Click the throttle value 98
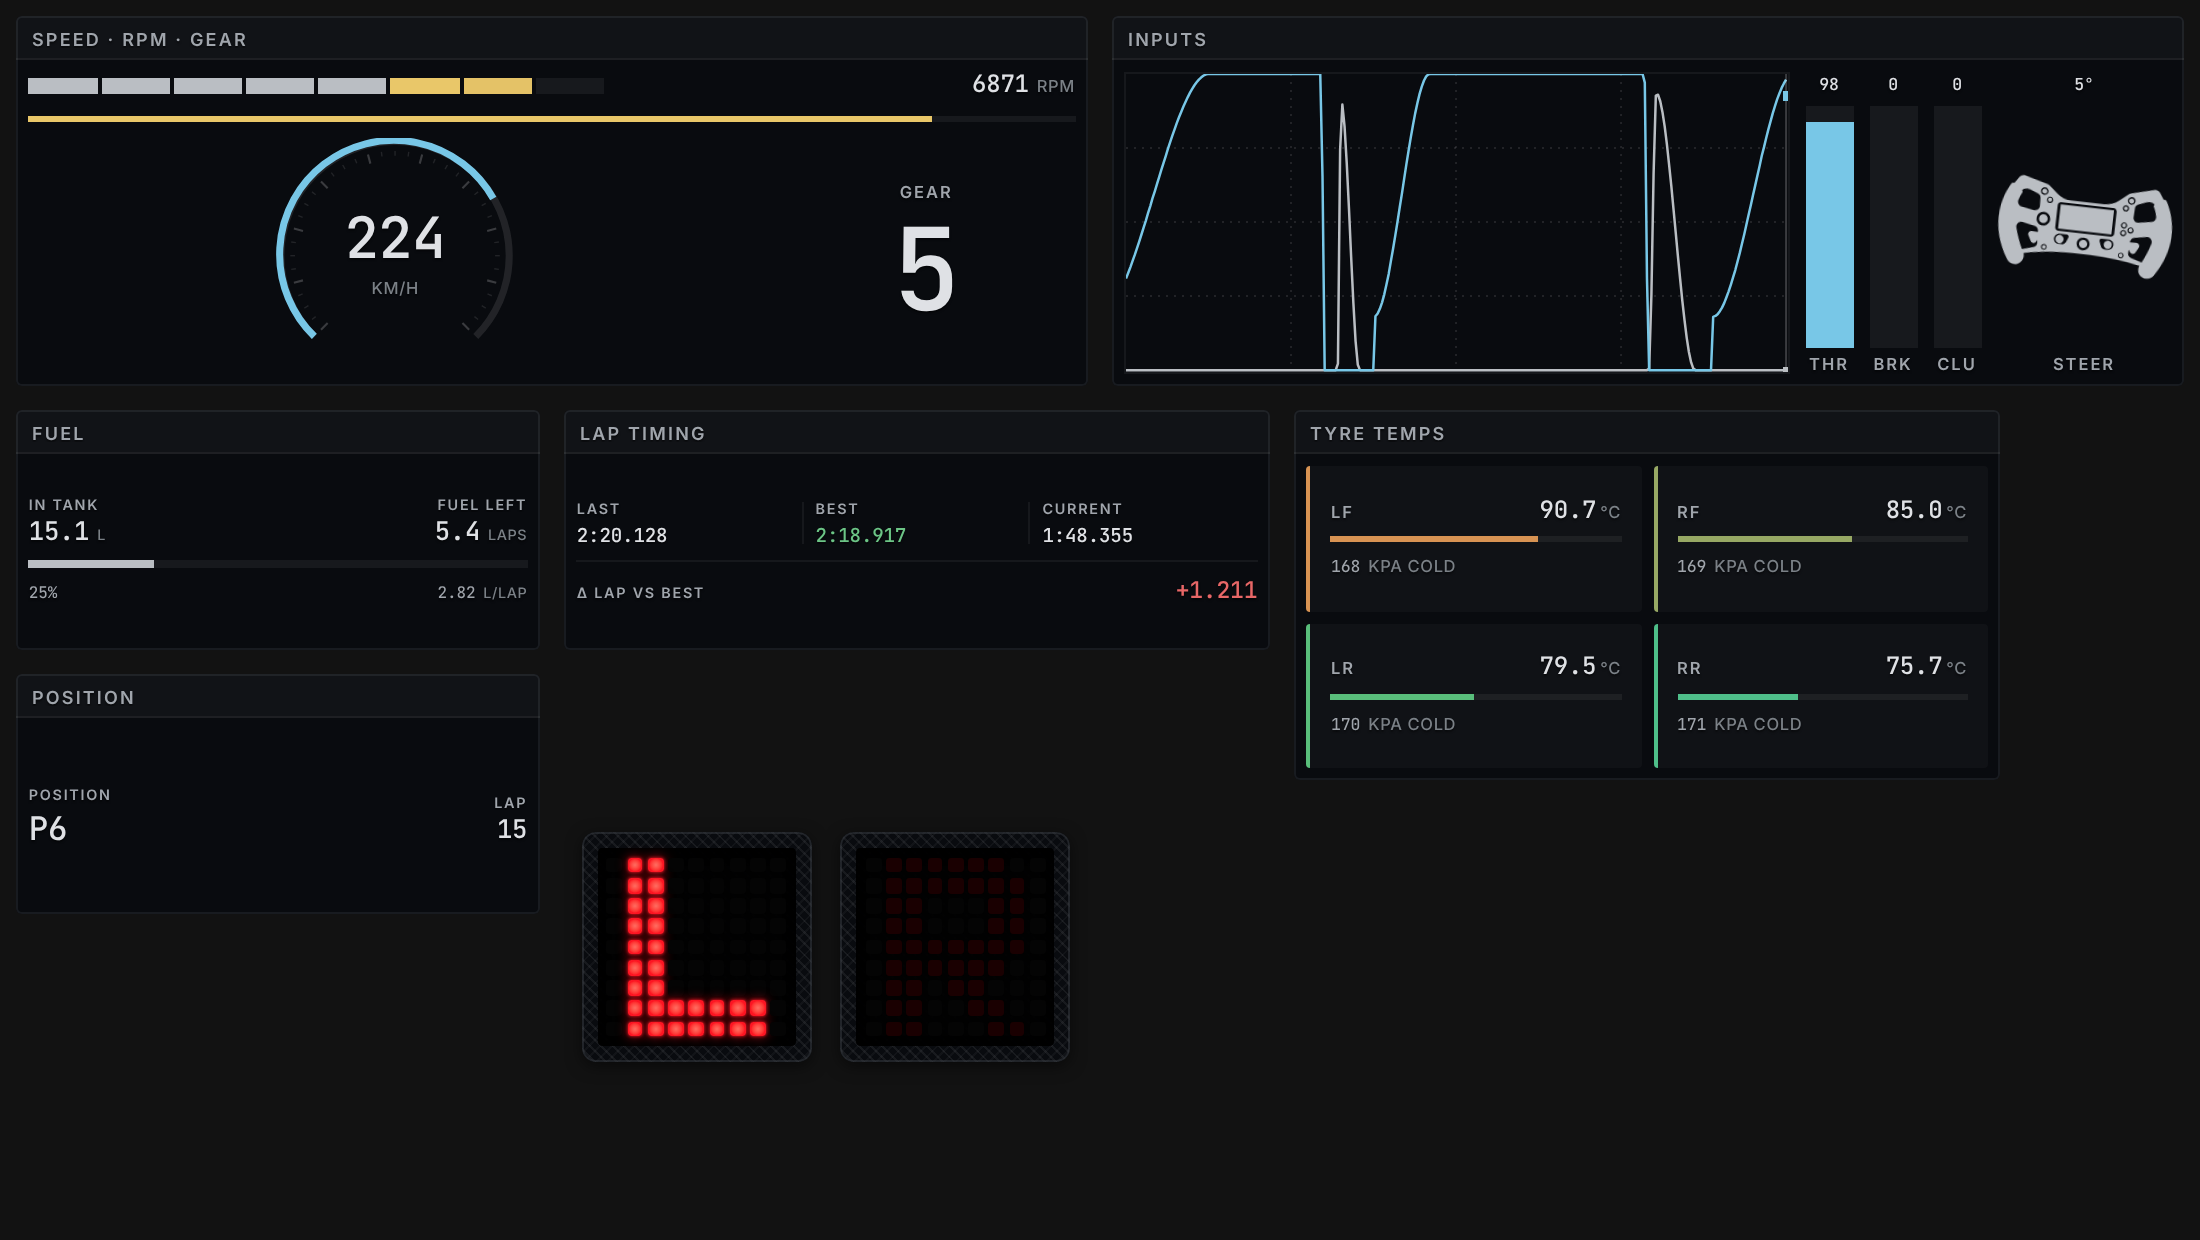This screenshot has width=2200, height=1240. [1829, 85]
